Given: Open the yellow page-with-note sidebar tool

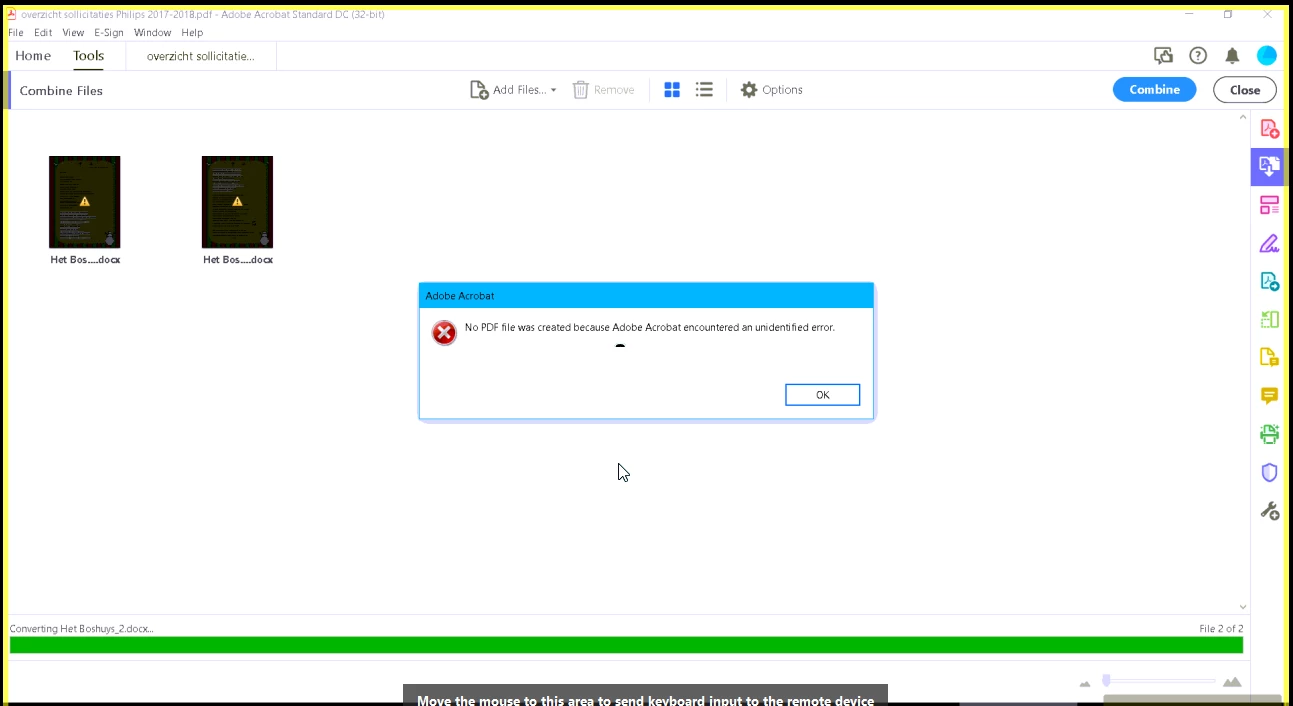Looking at the screenshot, I should (x=1269, y=358).
